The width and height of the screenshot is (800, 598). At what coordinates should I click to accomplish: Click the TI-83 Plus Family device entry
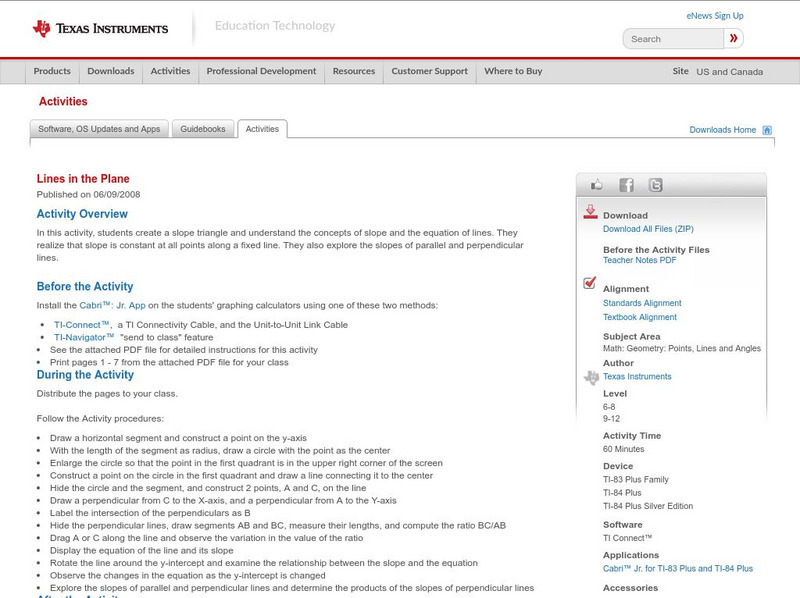pos(636,480)
